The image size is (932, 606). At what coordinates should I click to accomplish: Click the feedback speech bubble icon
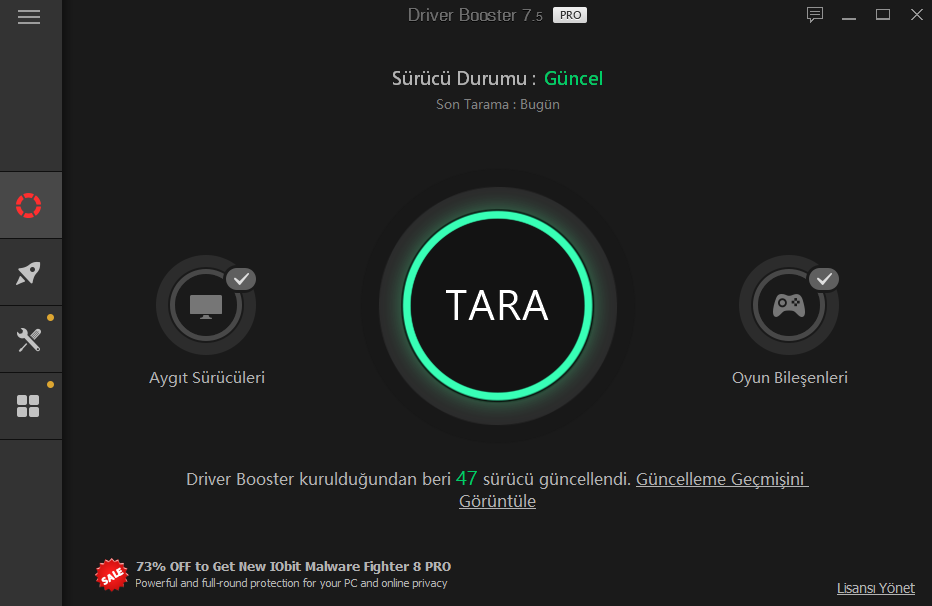(815, 15)
